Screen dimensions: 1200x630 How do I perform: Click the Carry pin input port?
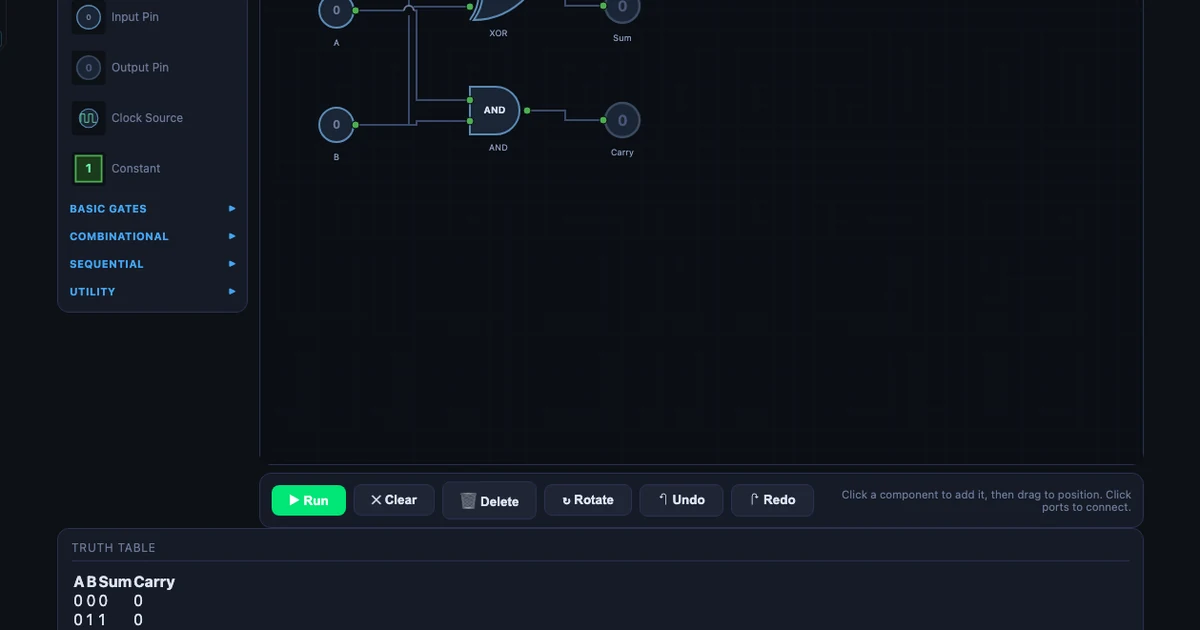click(x=604, y=120)
